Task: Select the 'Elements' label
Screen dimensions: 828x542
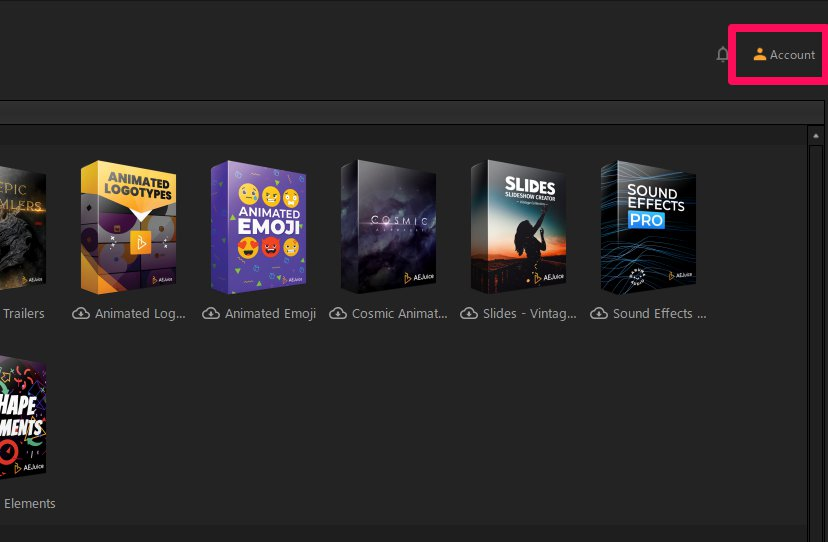Action: [29, 504]
